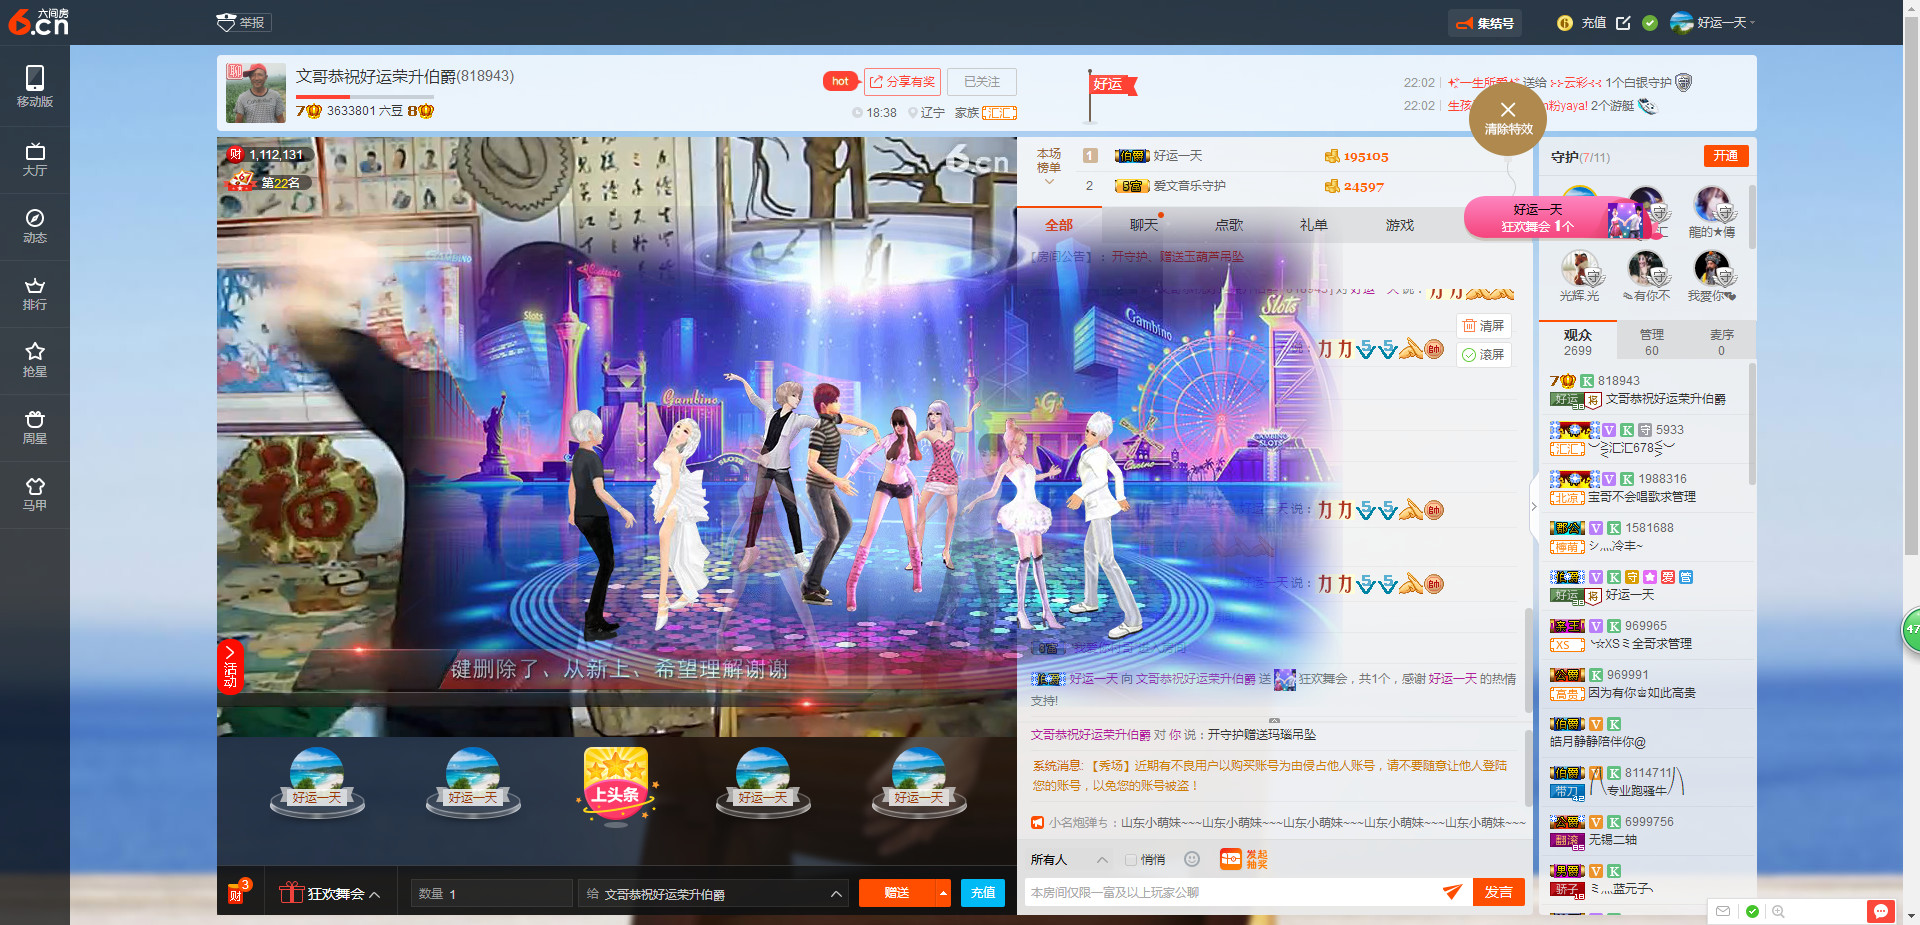Screen dimensions: 1920x925
Task: Switch to the 观众 2699 tab
Action: point(1577,342)
